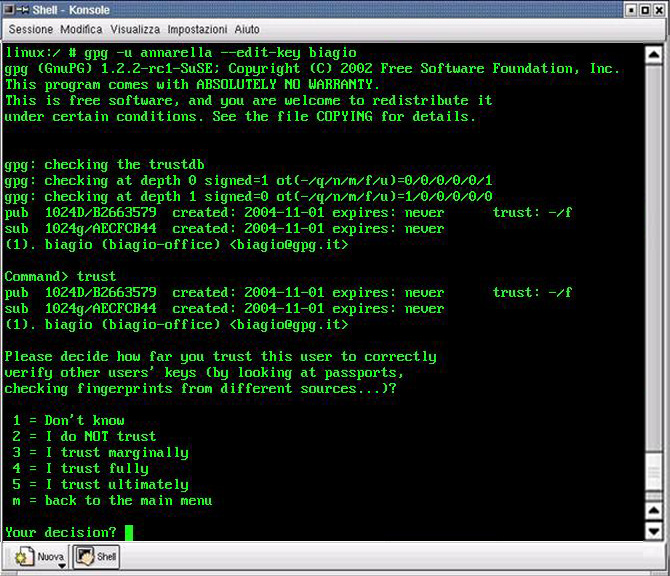Click at the 'Your decision?' prompt cursor
Screen dimensions: 670x576
[129, 532]
